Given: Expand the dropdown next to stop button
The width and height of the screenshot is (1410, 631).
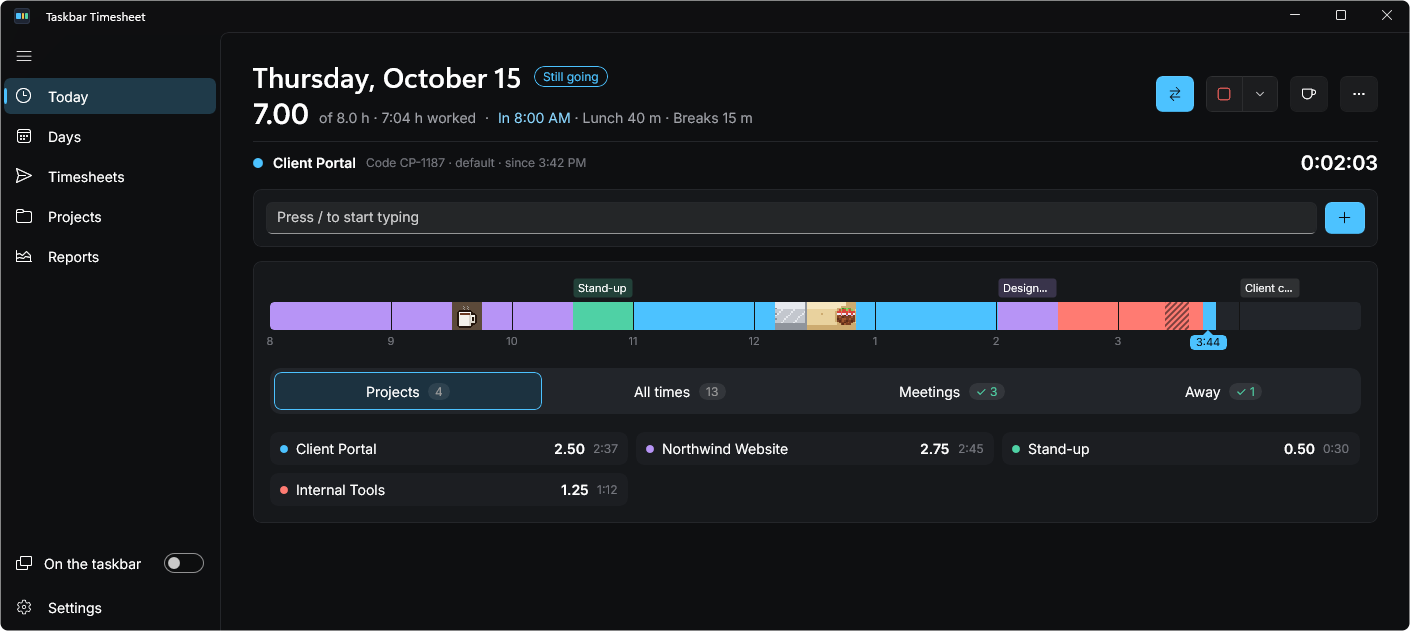Looking at the screenshot, I should click(1260, 94).
